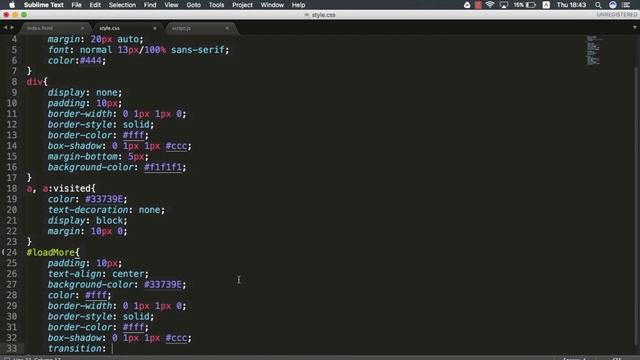Switch to the style.css tab
Image resolution: width=640 pixels, height=360 pixels.
[109, 28]
